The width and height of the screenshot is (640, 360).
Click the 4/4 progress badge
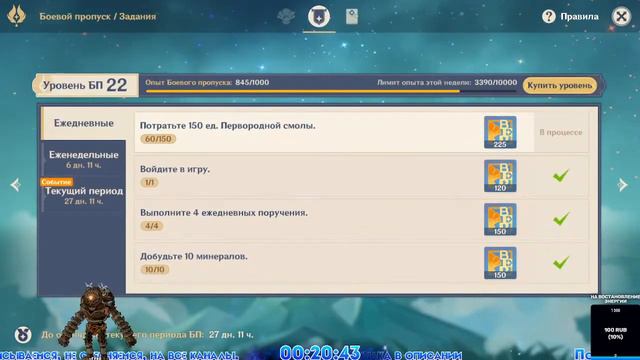click(x=151, y=226)
